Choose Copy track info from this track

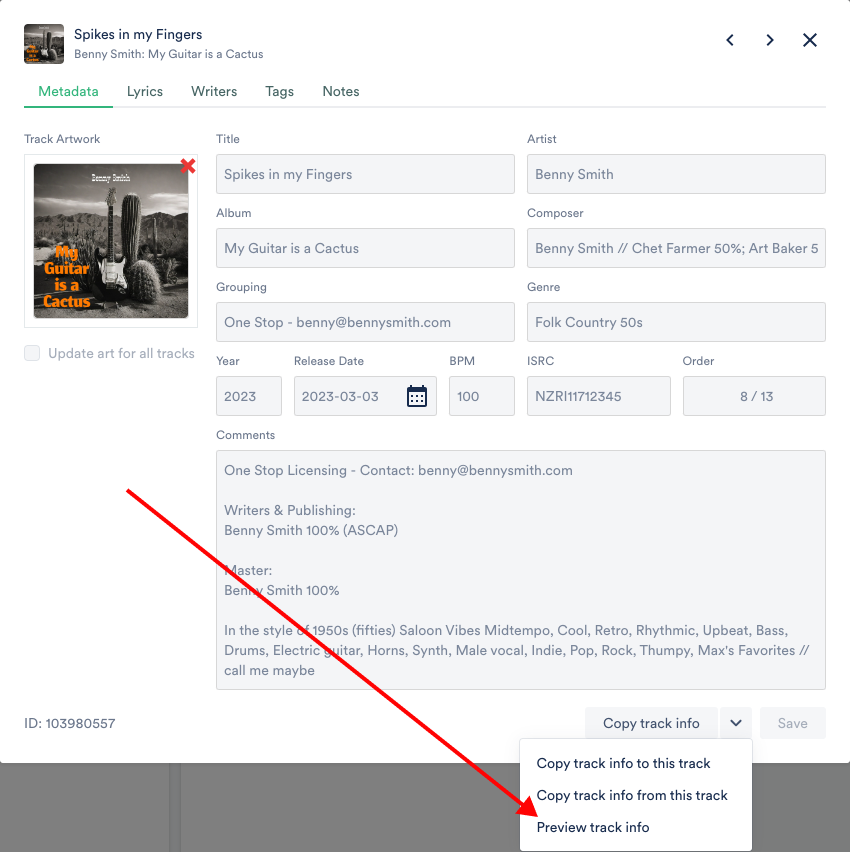[632, 795]
